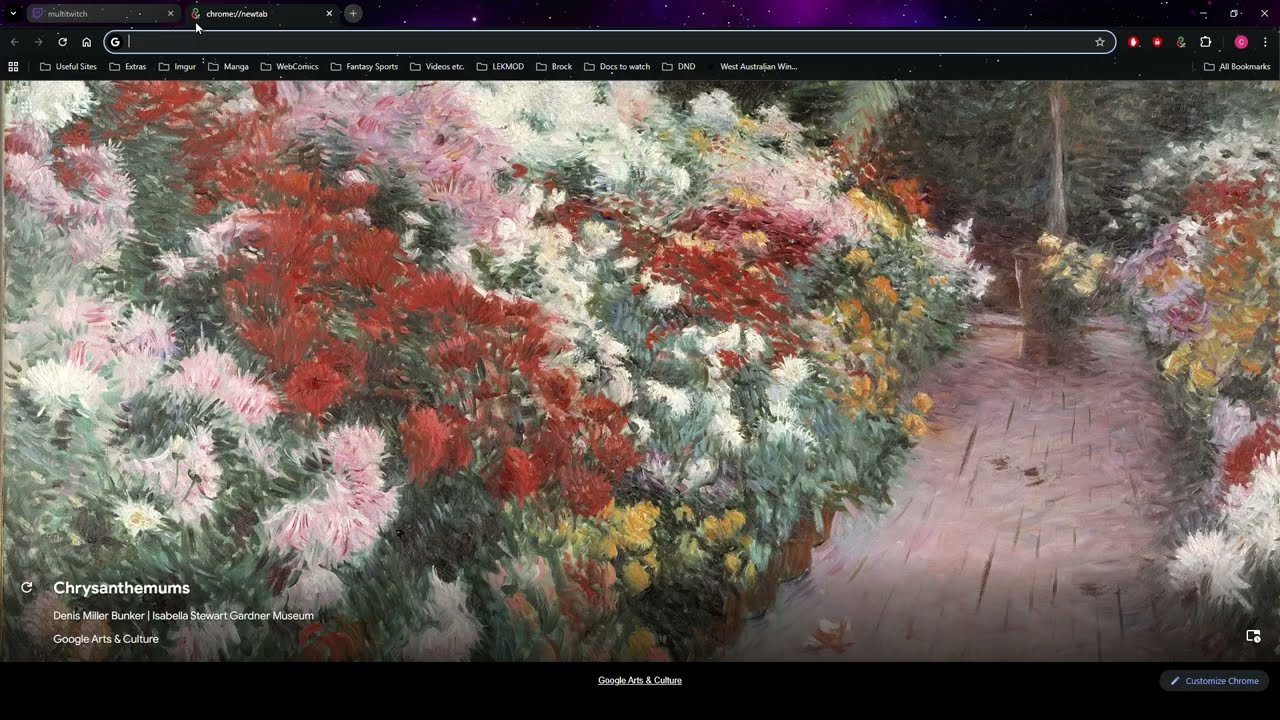
Task: Open the Extras bookmark folder
Action: point(127,67)
